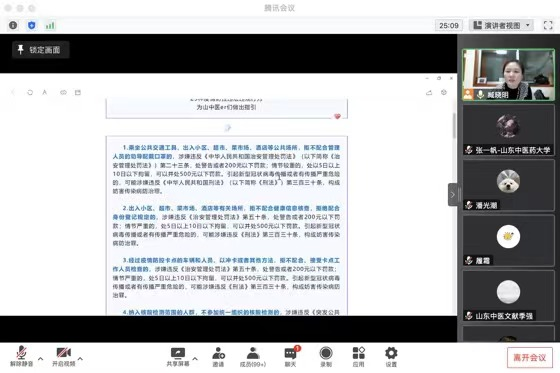Select the active speaker's video thumbnail
This screenshot has height=373, width=560.
(508, 75)
